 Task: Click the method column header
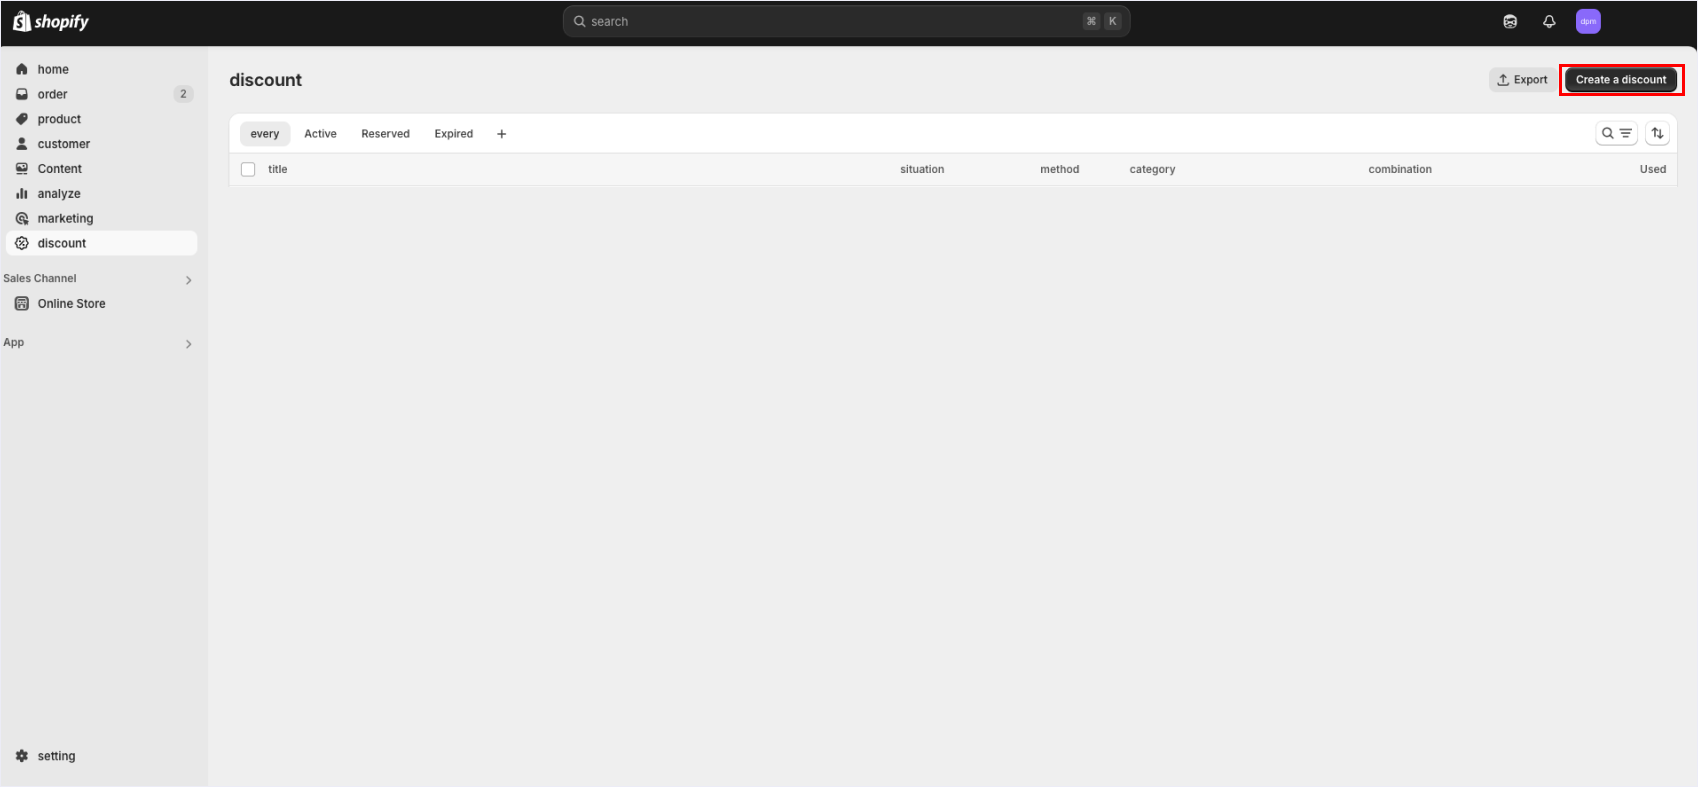[x=1059, y=170]
